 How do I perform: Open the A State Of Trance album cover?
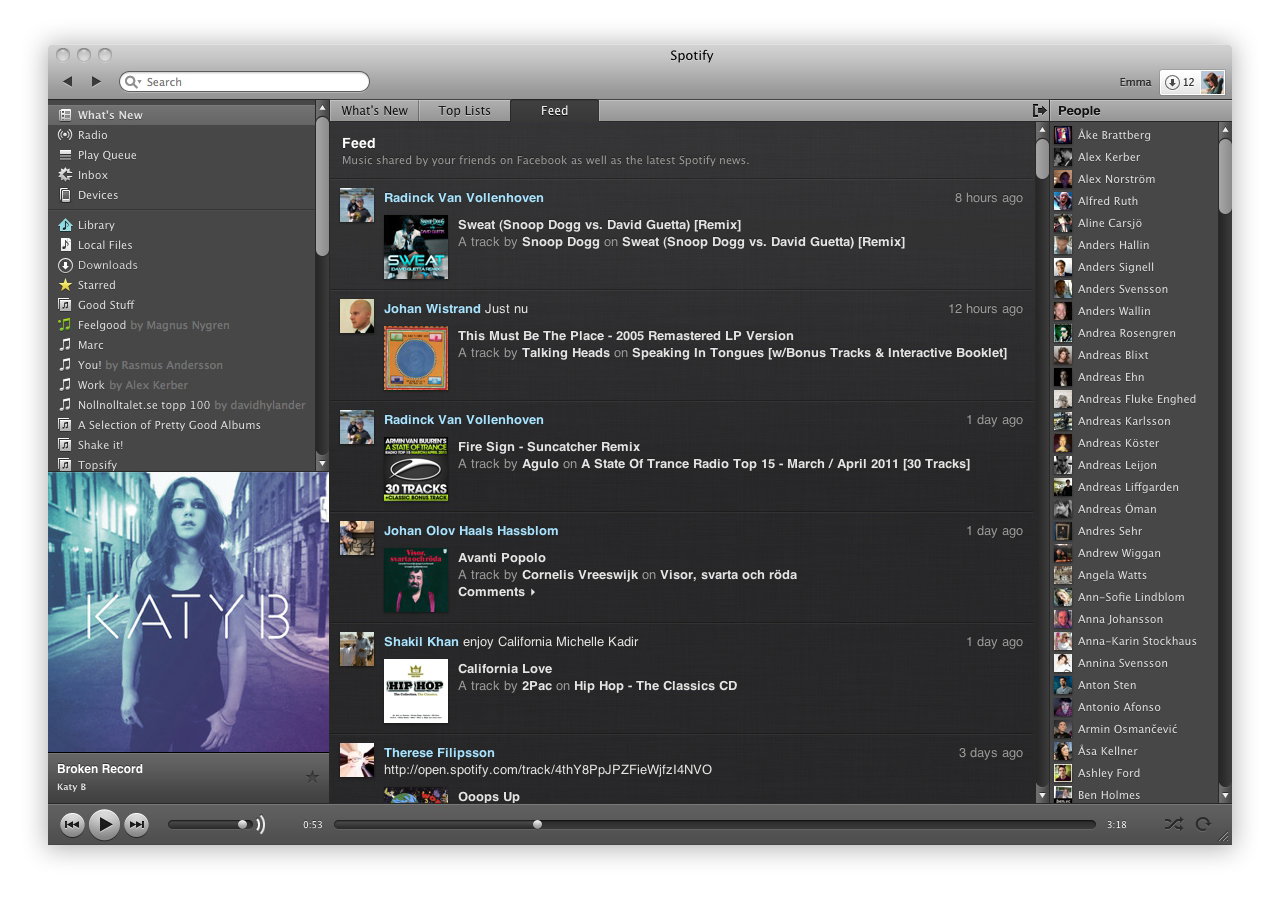point(416,469)
